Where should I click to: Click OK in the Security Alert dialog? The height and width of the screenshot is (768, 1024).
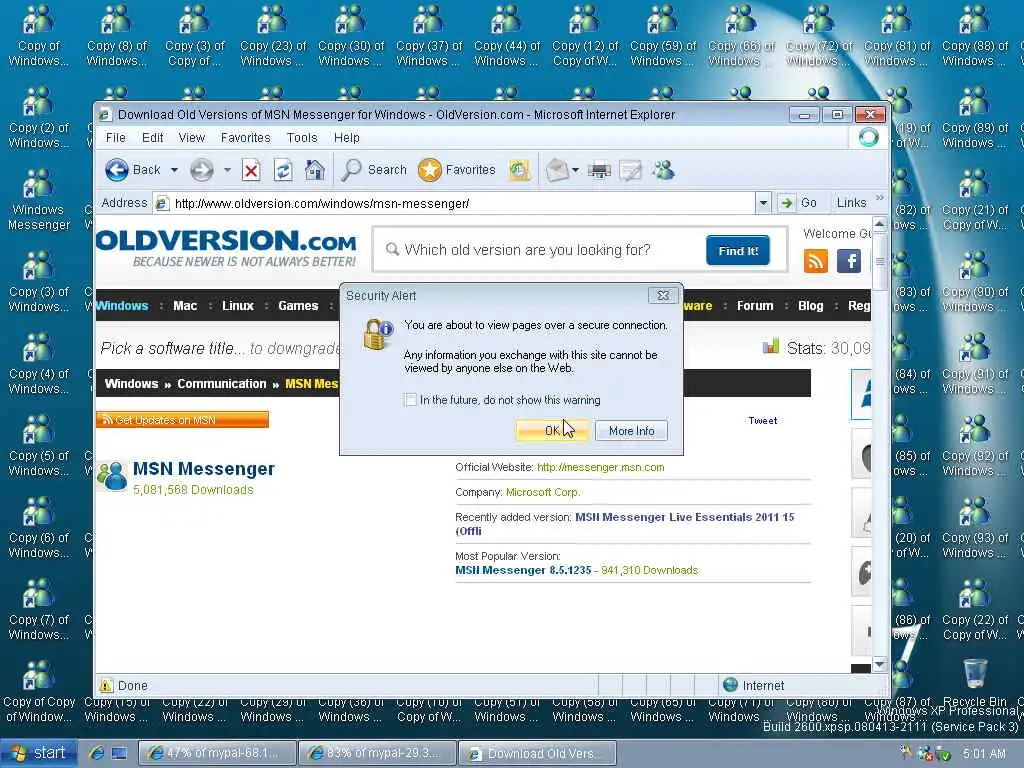(x=552, y=430)
